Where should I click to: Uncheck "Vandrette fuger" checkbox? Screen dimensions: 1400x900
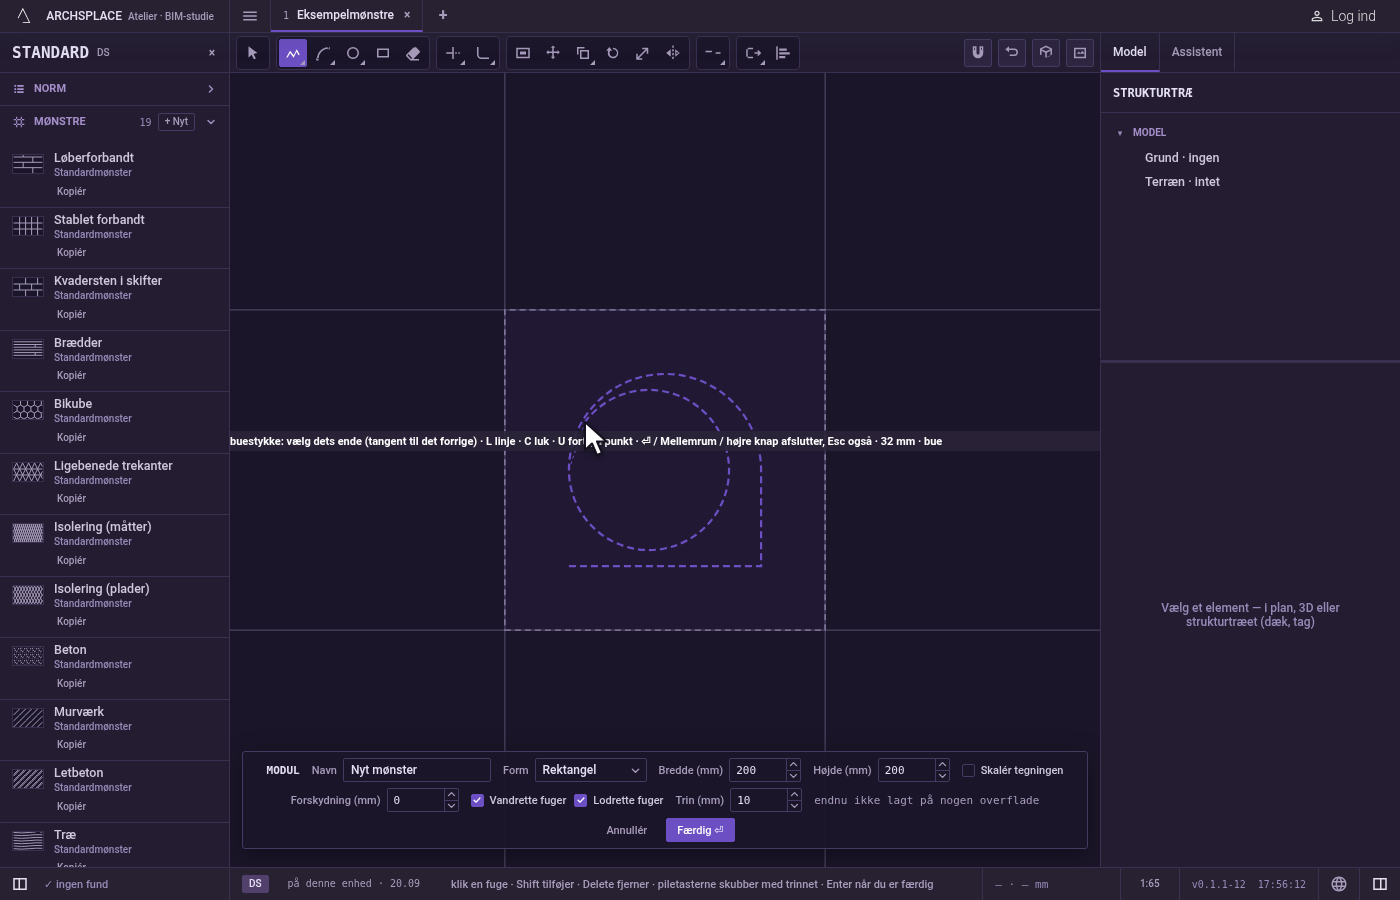tap(477, 800)
